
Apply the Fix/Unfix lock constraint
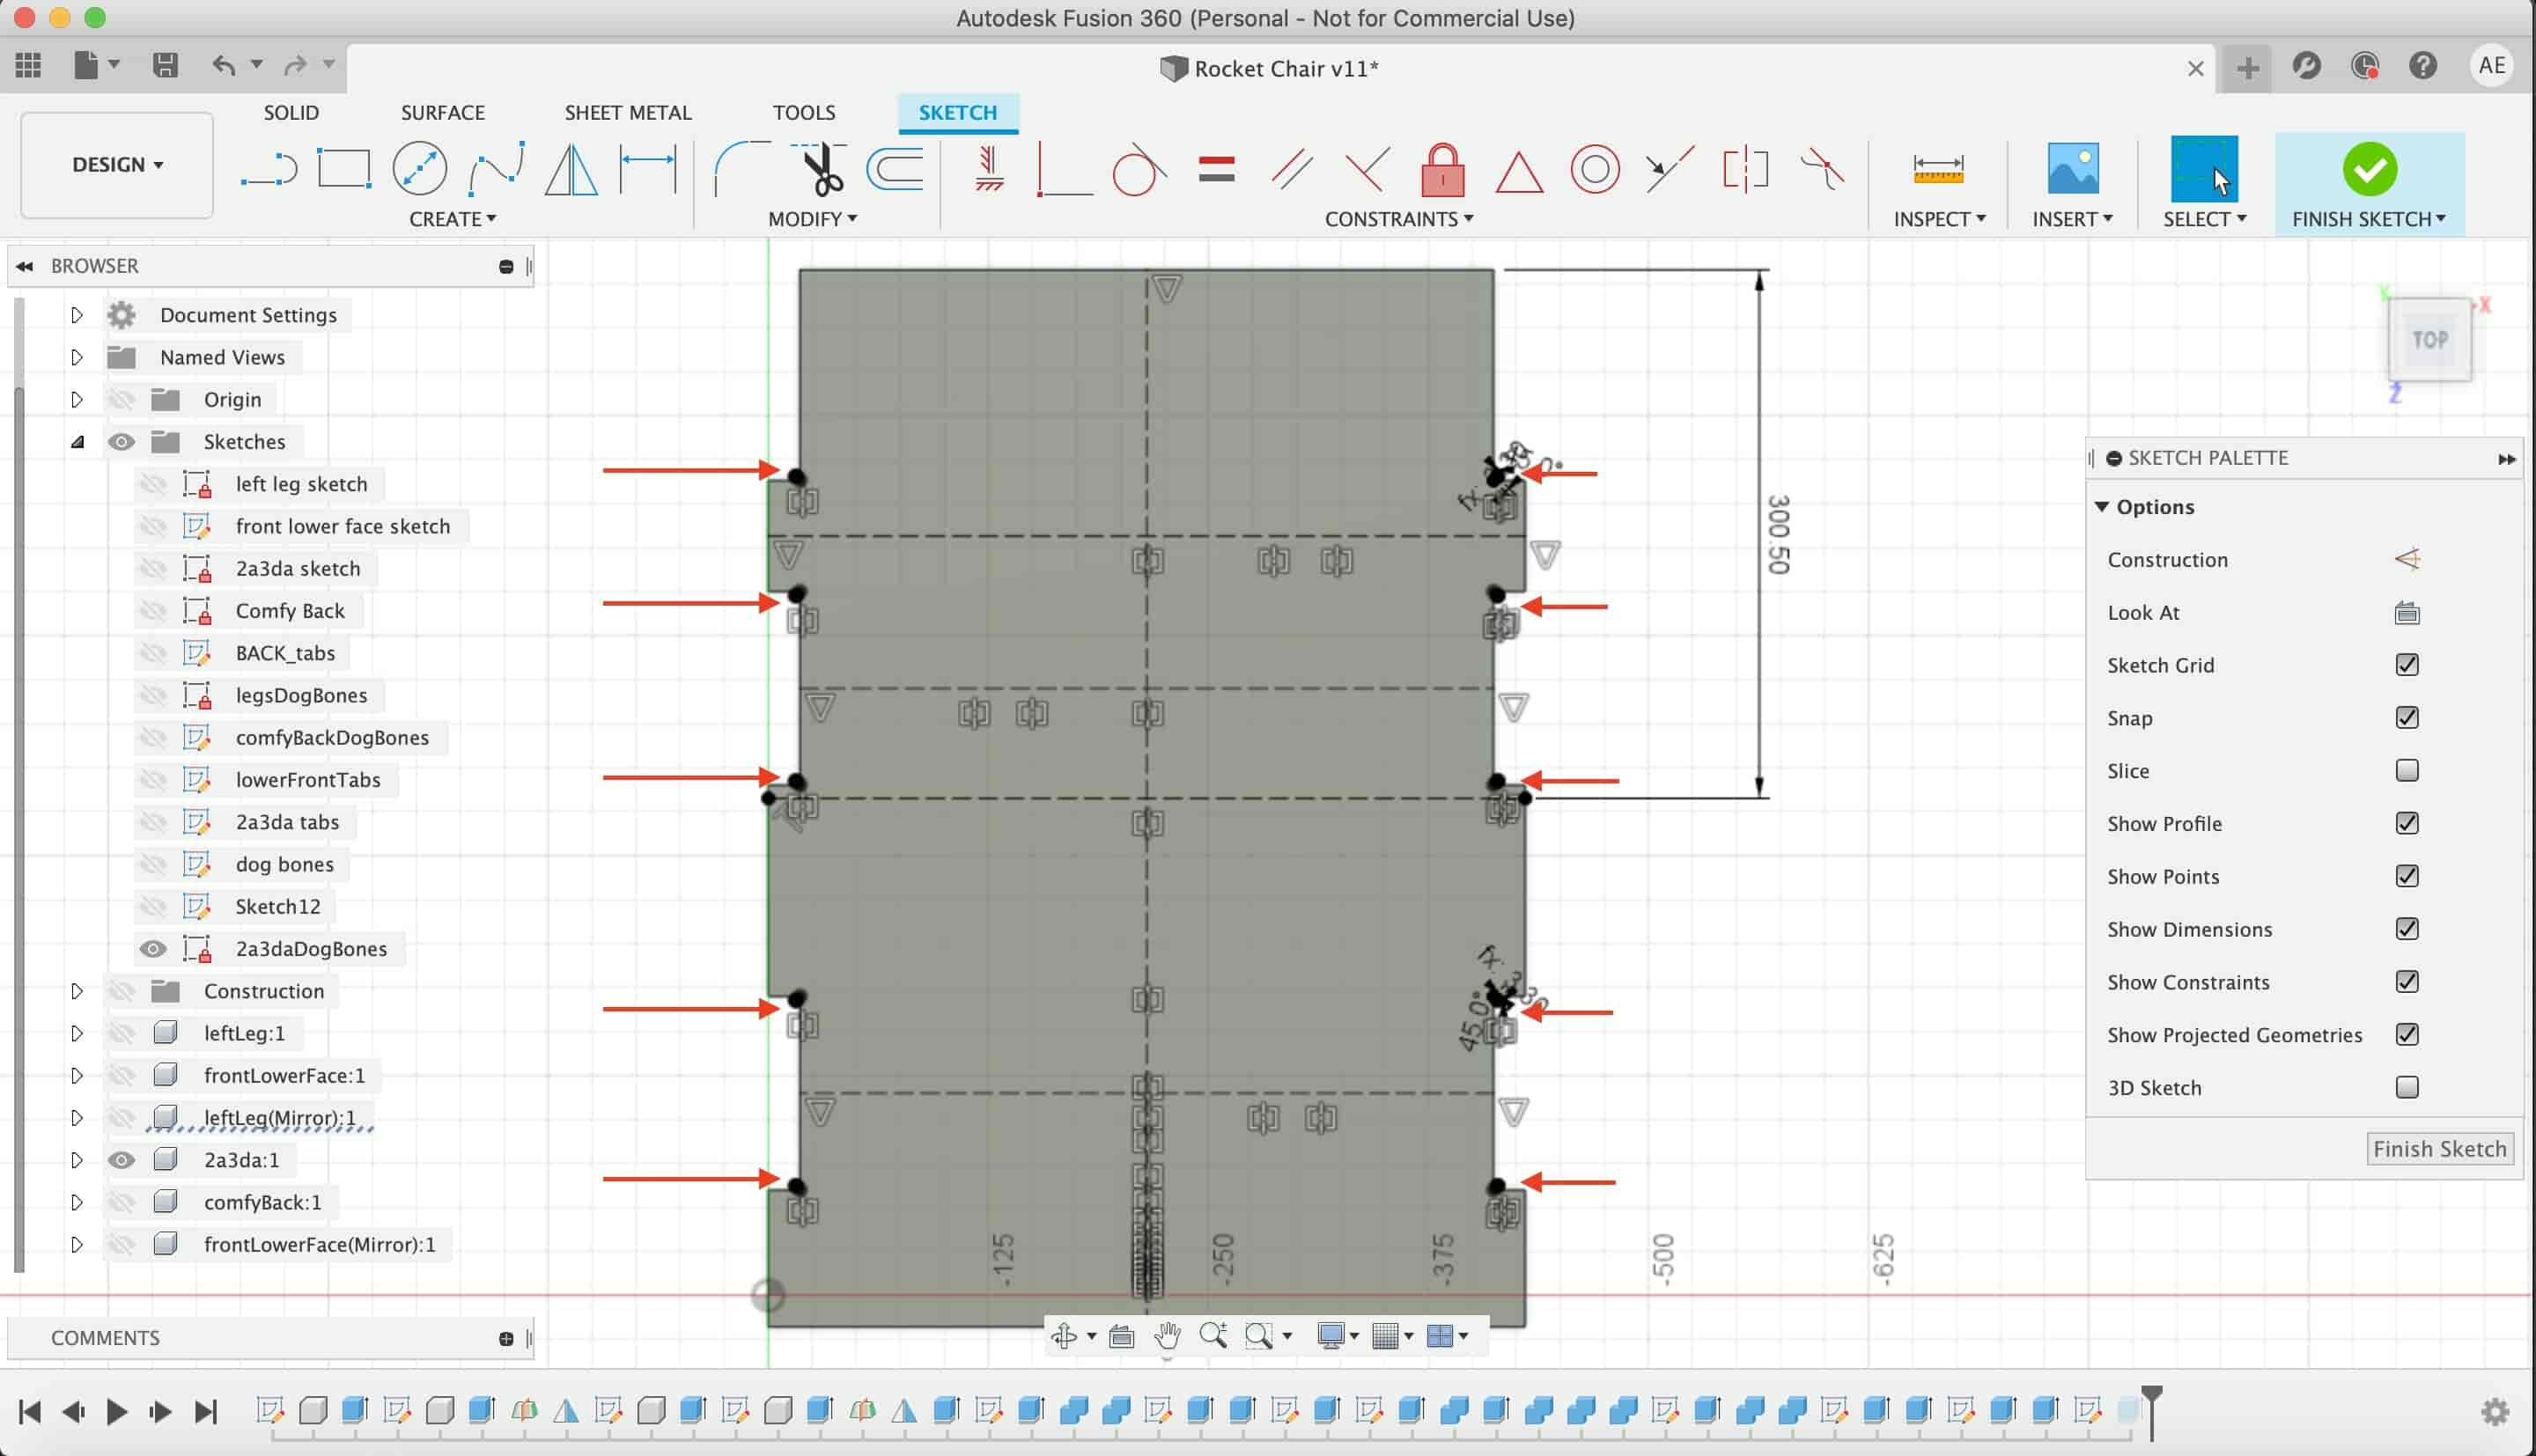pos(1442,168)
